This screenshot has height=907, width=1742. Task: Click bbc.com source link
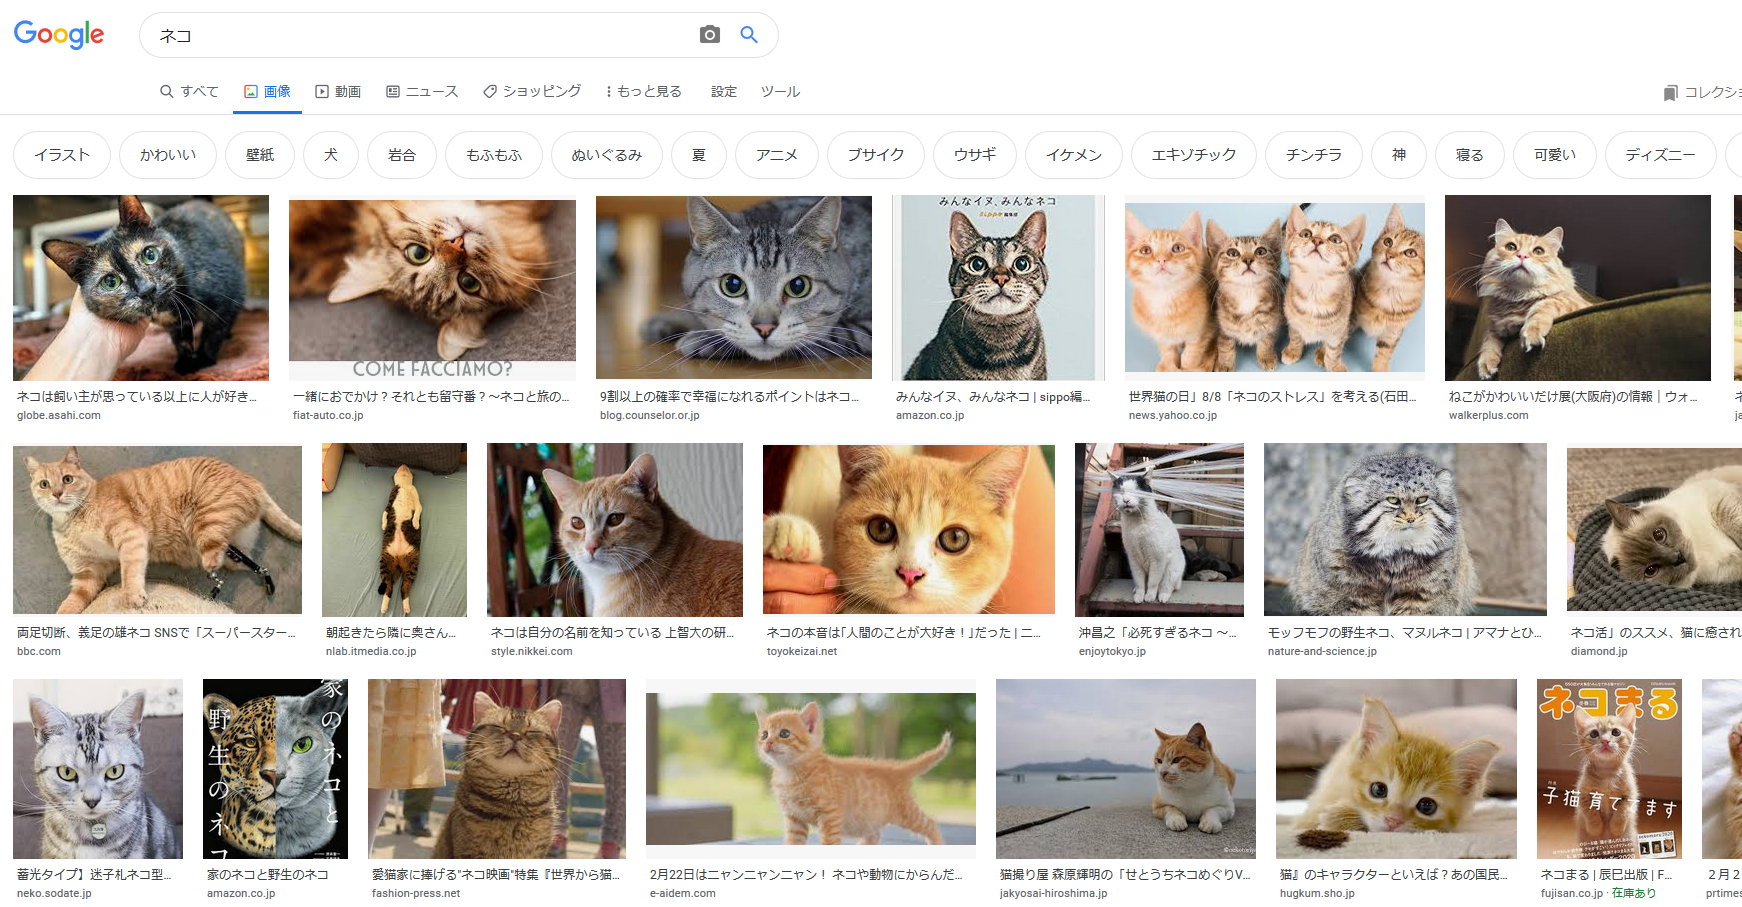click(x=39, y=651)
